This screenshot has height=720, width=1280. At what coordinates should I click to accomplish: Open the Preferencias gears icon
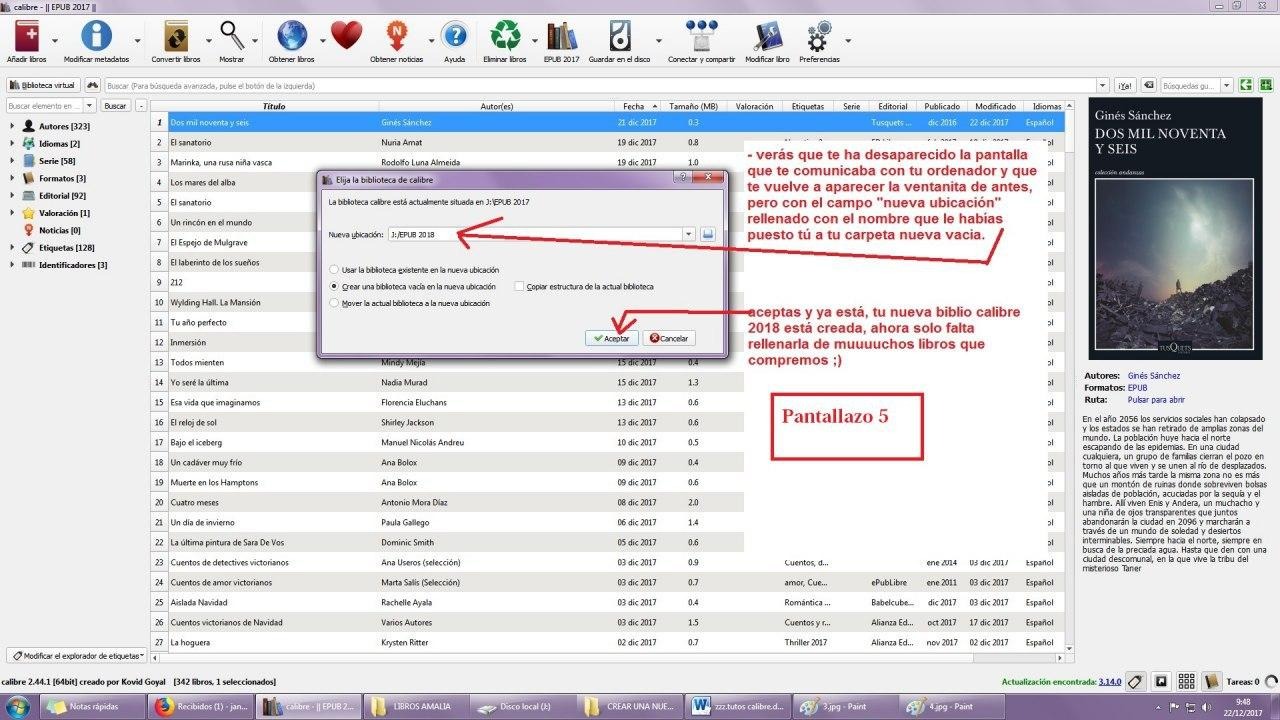coord(819,37)
